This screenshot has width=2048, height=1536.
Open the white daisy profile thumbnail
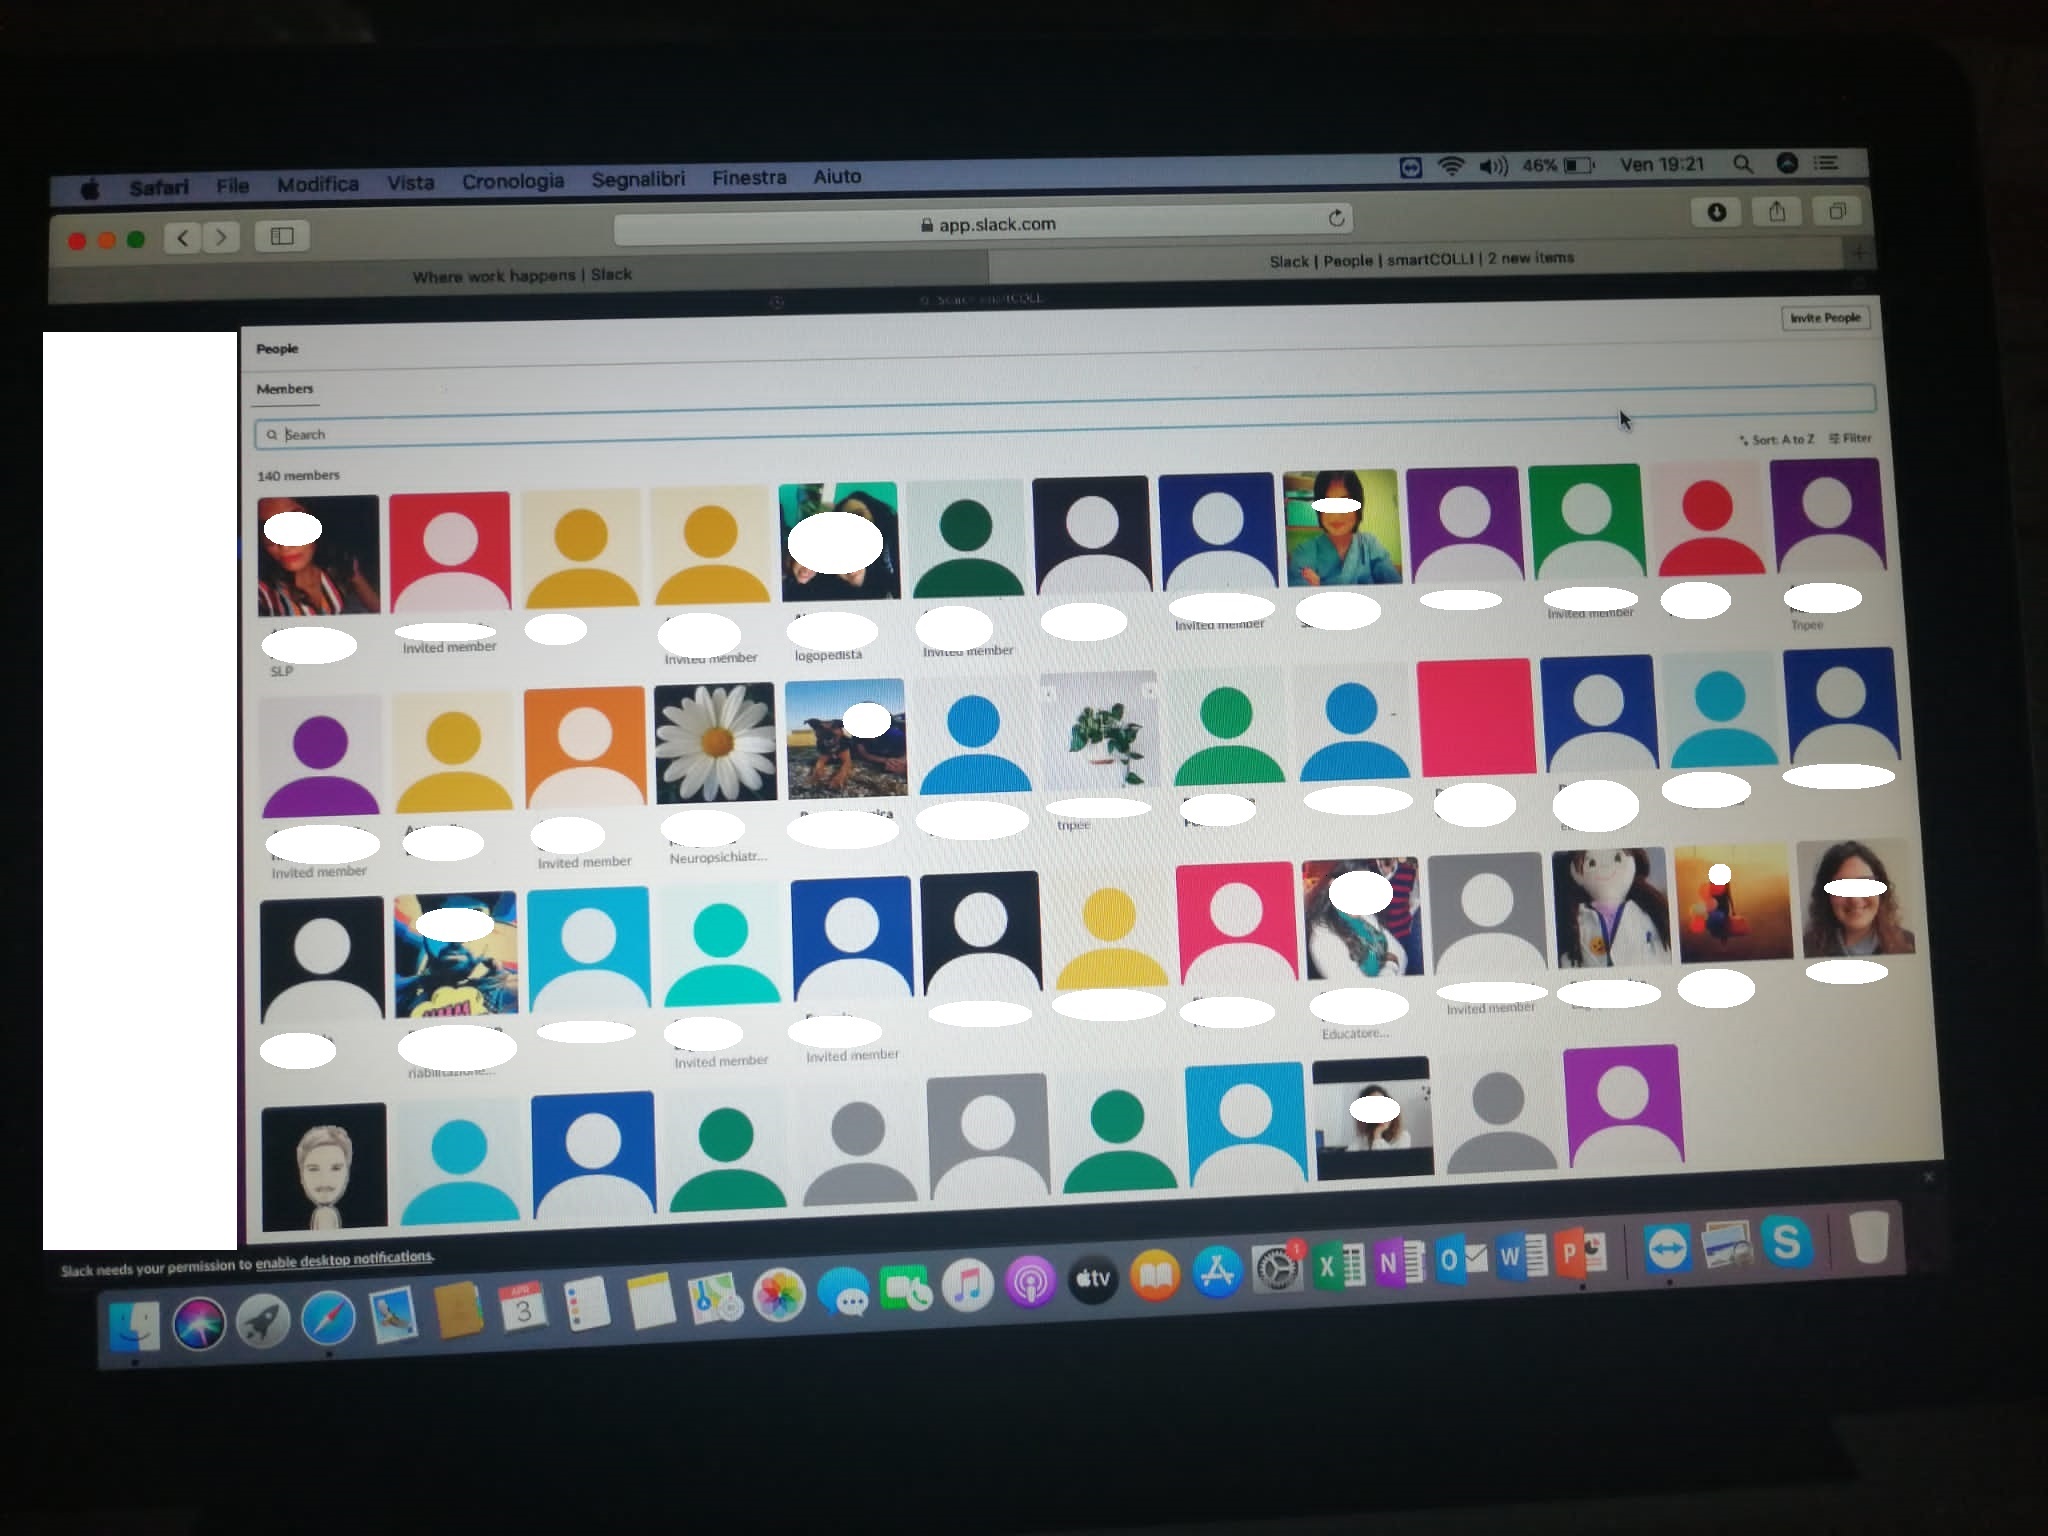click(x=715, y=742)
